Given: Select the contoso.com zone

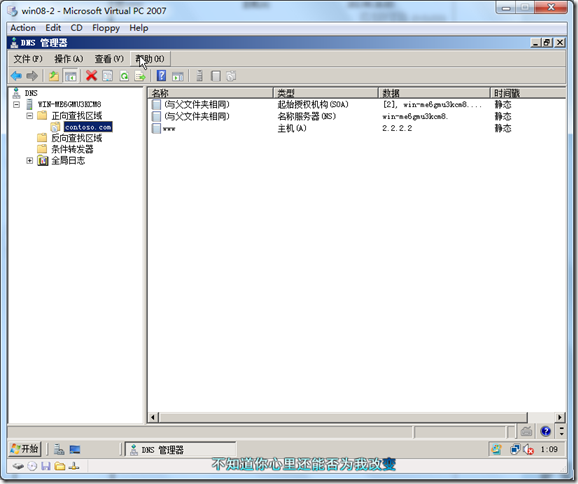Looking at the screenshot, I should [x=88, y=127].
